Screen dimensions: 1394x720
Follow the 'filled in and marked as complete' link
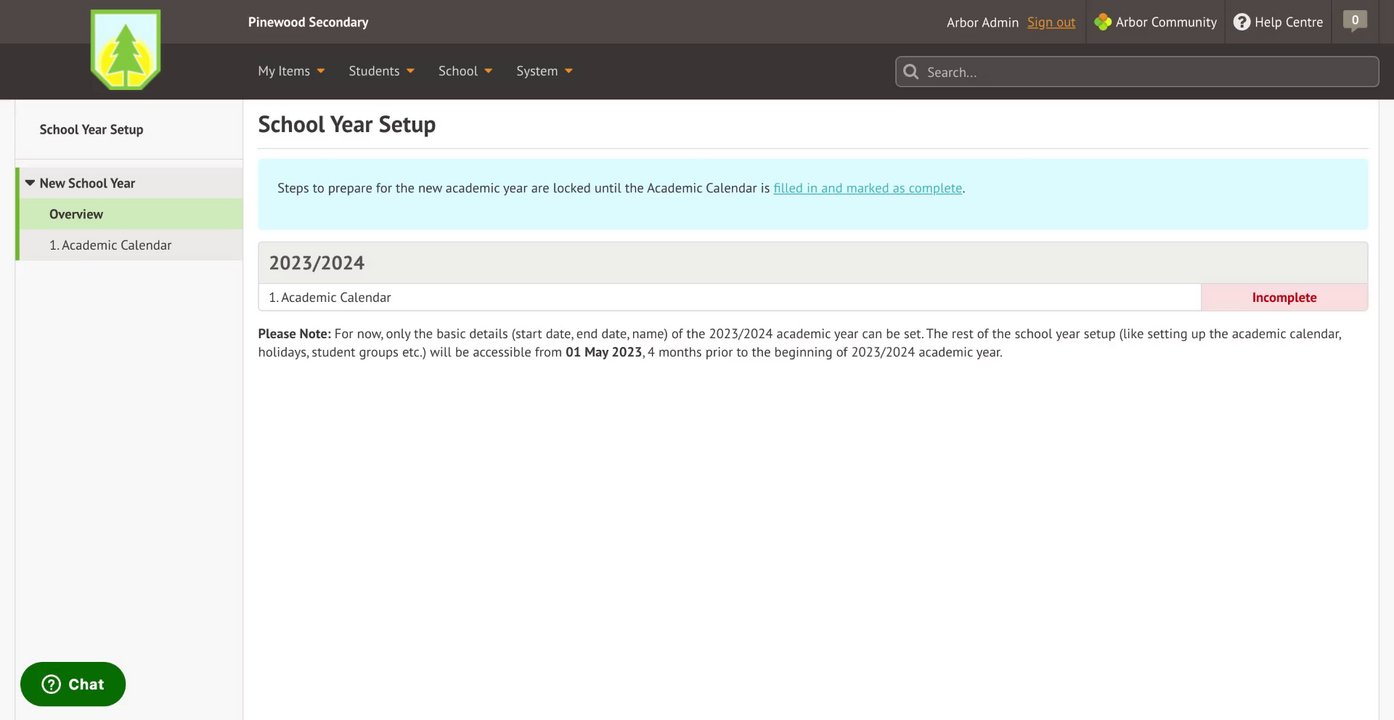pos(867,188)
